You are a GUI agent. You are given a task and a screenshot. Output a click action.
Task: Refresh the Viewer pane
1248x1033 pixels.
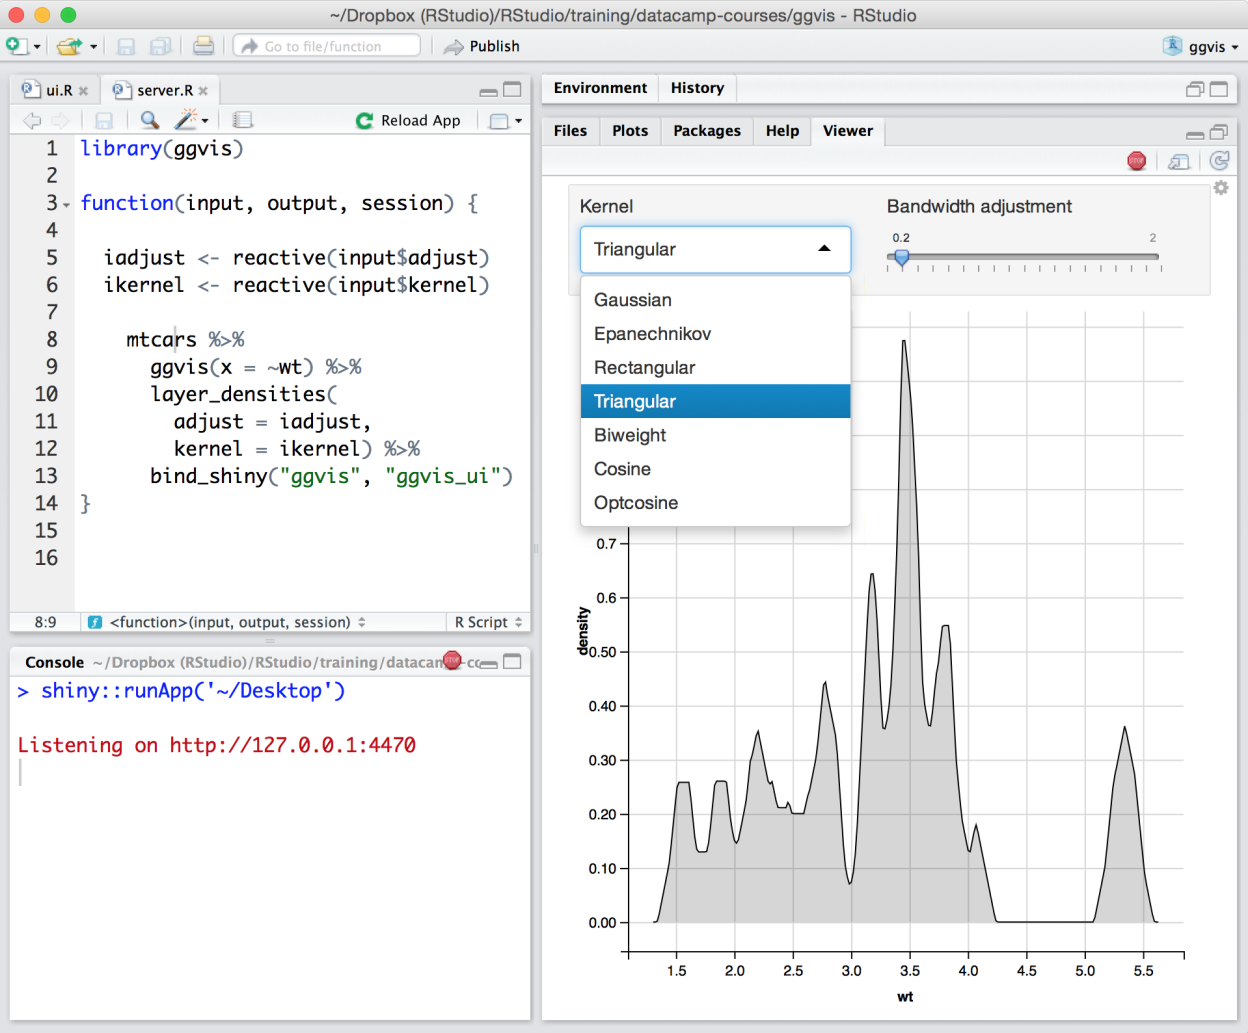tap(1219, 161)
